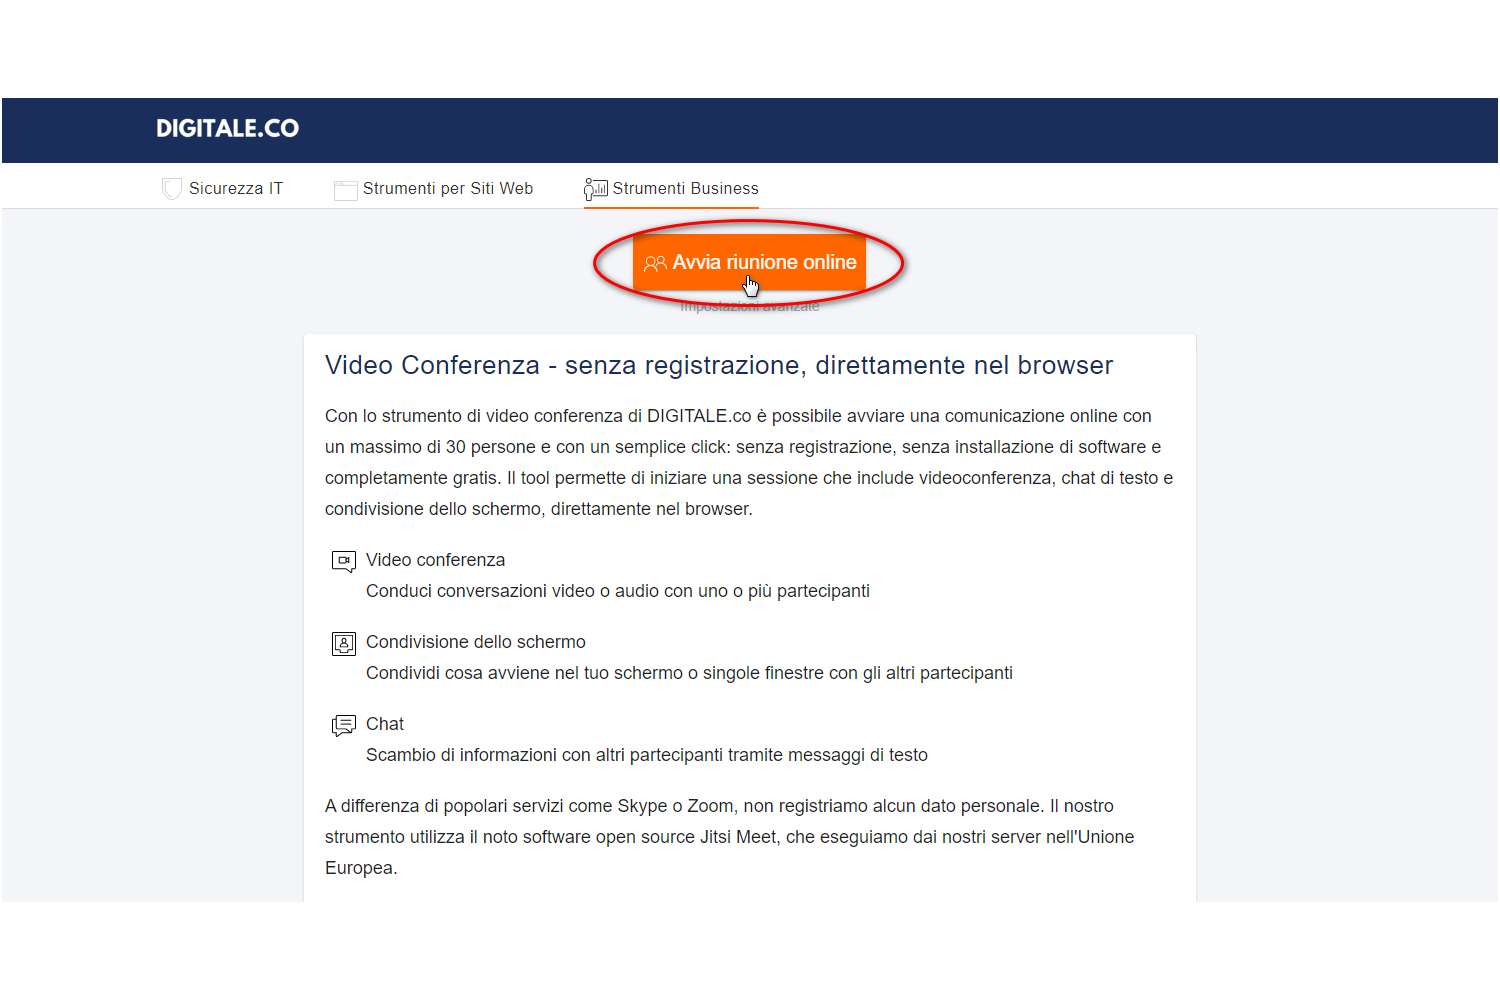This screenshot has width=1500, height=1000.
Task: Click the 'Chat' feature title
Action: pyautogui.click(x=385, y=724)
